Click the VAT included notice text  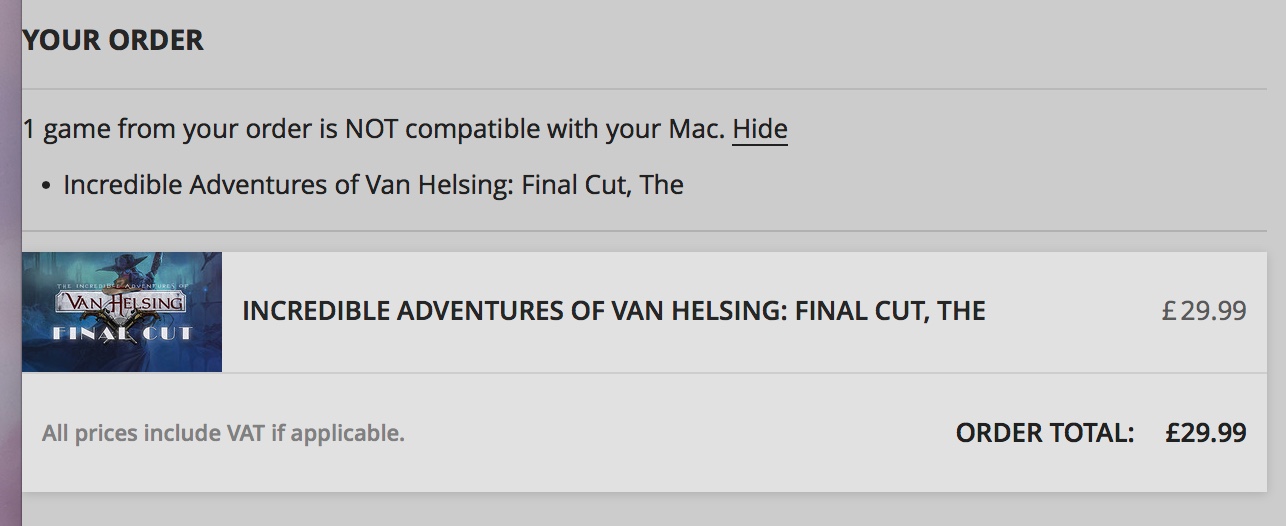[223, 434]
